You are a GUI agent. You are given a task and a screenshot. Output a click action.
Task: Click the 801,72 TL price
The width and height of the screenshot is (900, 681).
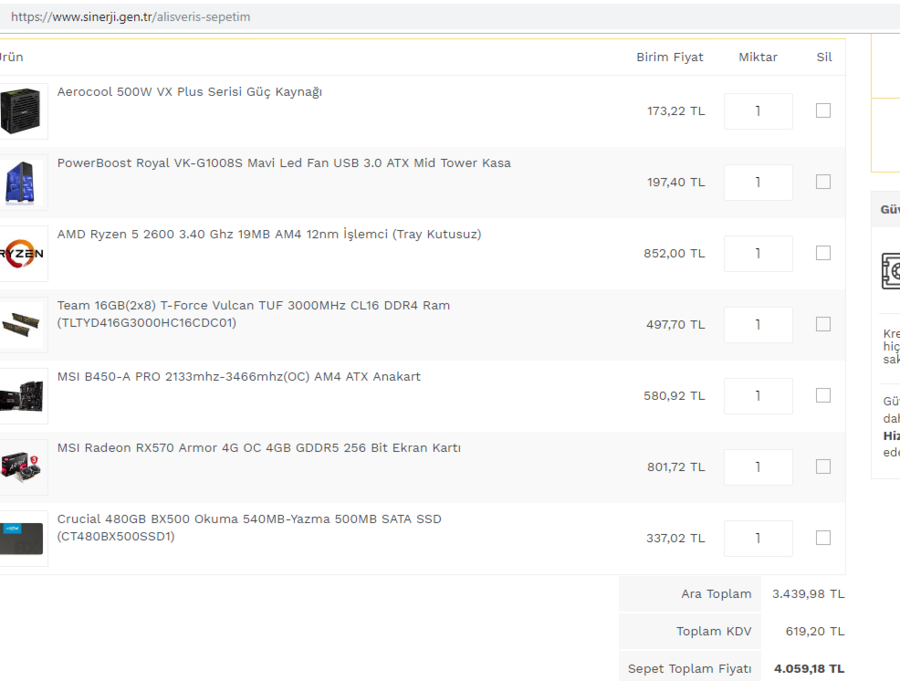[676, 467]
